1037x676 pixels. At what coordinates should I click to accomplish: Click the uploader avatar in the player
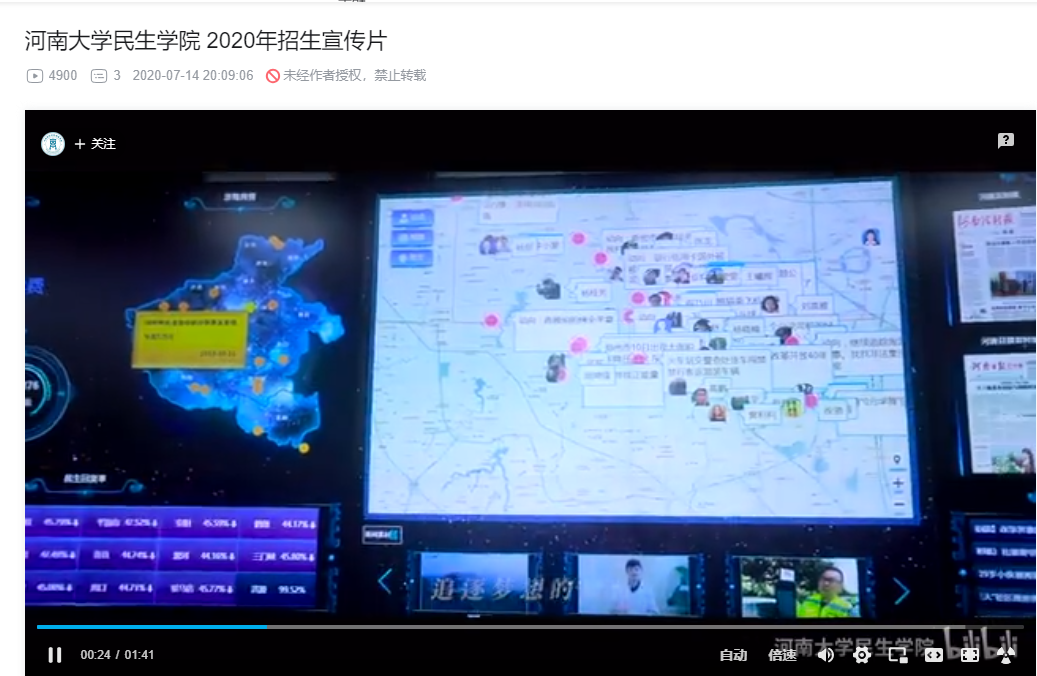[53, 144]
